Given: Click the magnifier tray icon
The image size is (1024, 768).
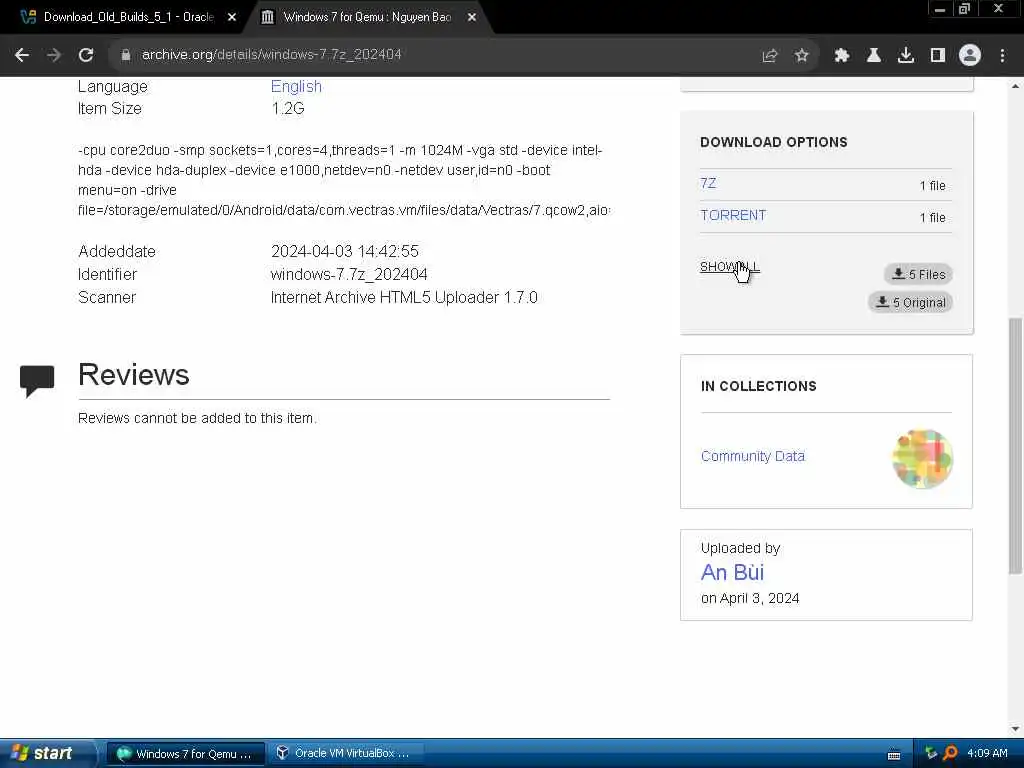Looking at the screenshot, I should [950, 753].
